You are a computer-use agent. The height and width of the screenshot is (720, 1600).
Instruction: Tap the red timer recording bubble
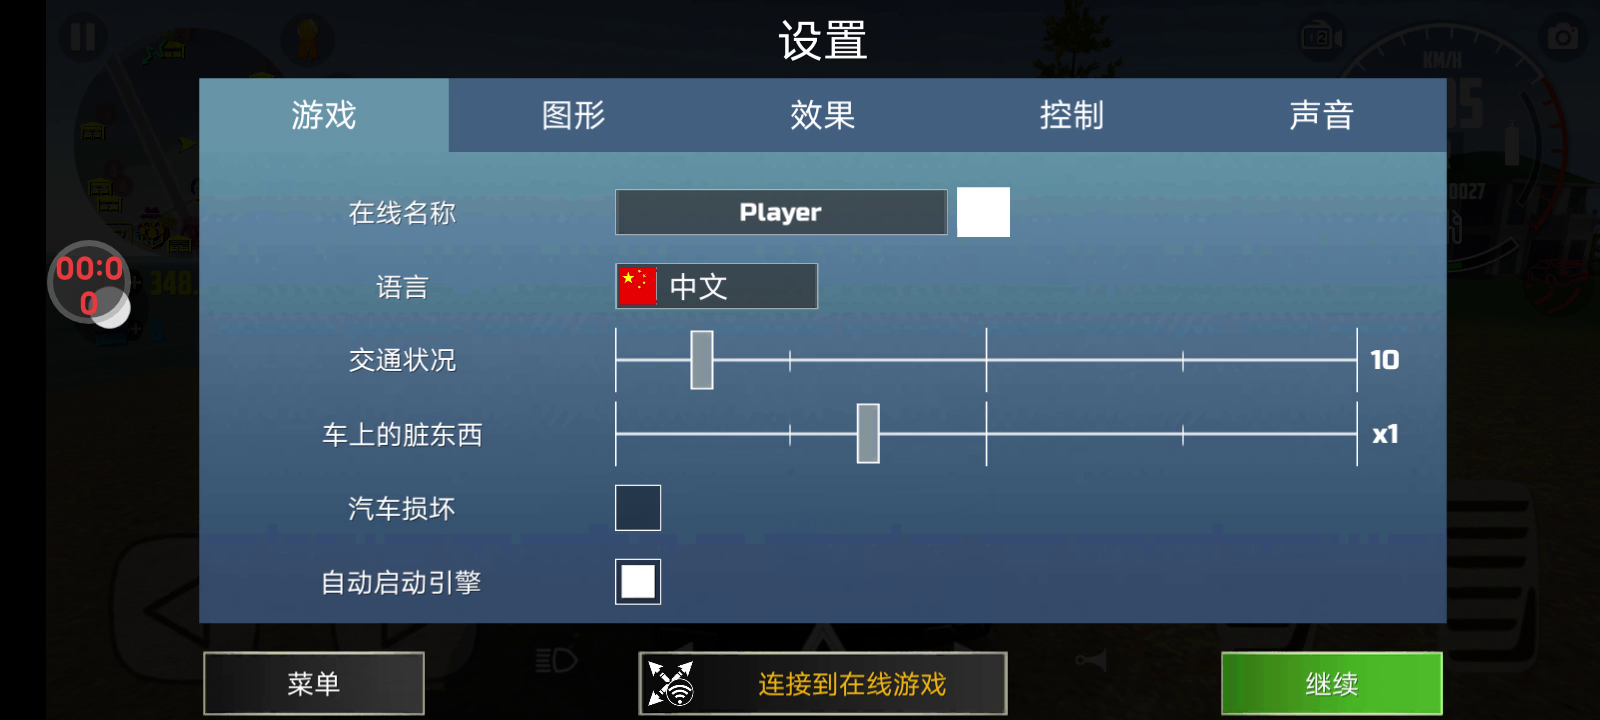[x=89, y=284]
